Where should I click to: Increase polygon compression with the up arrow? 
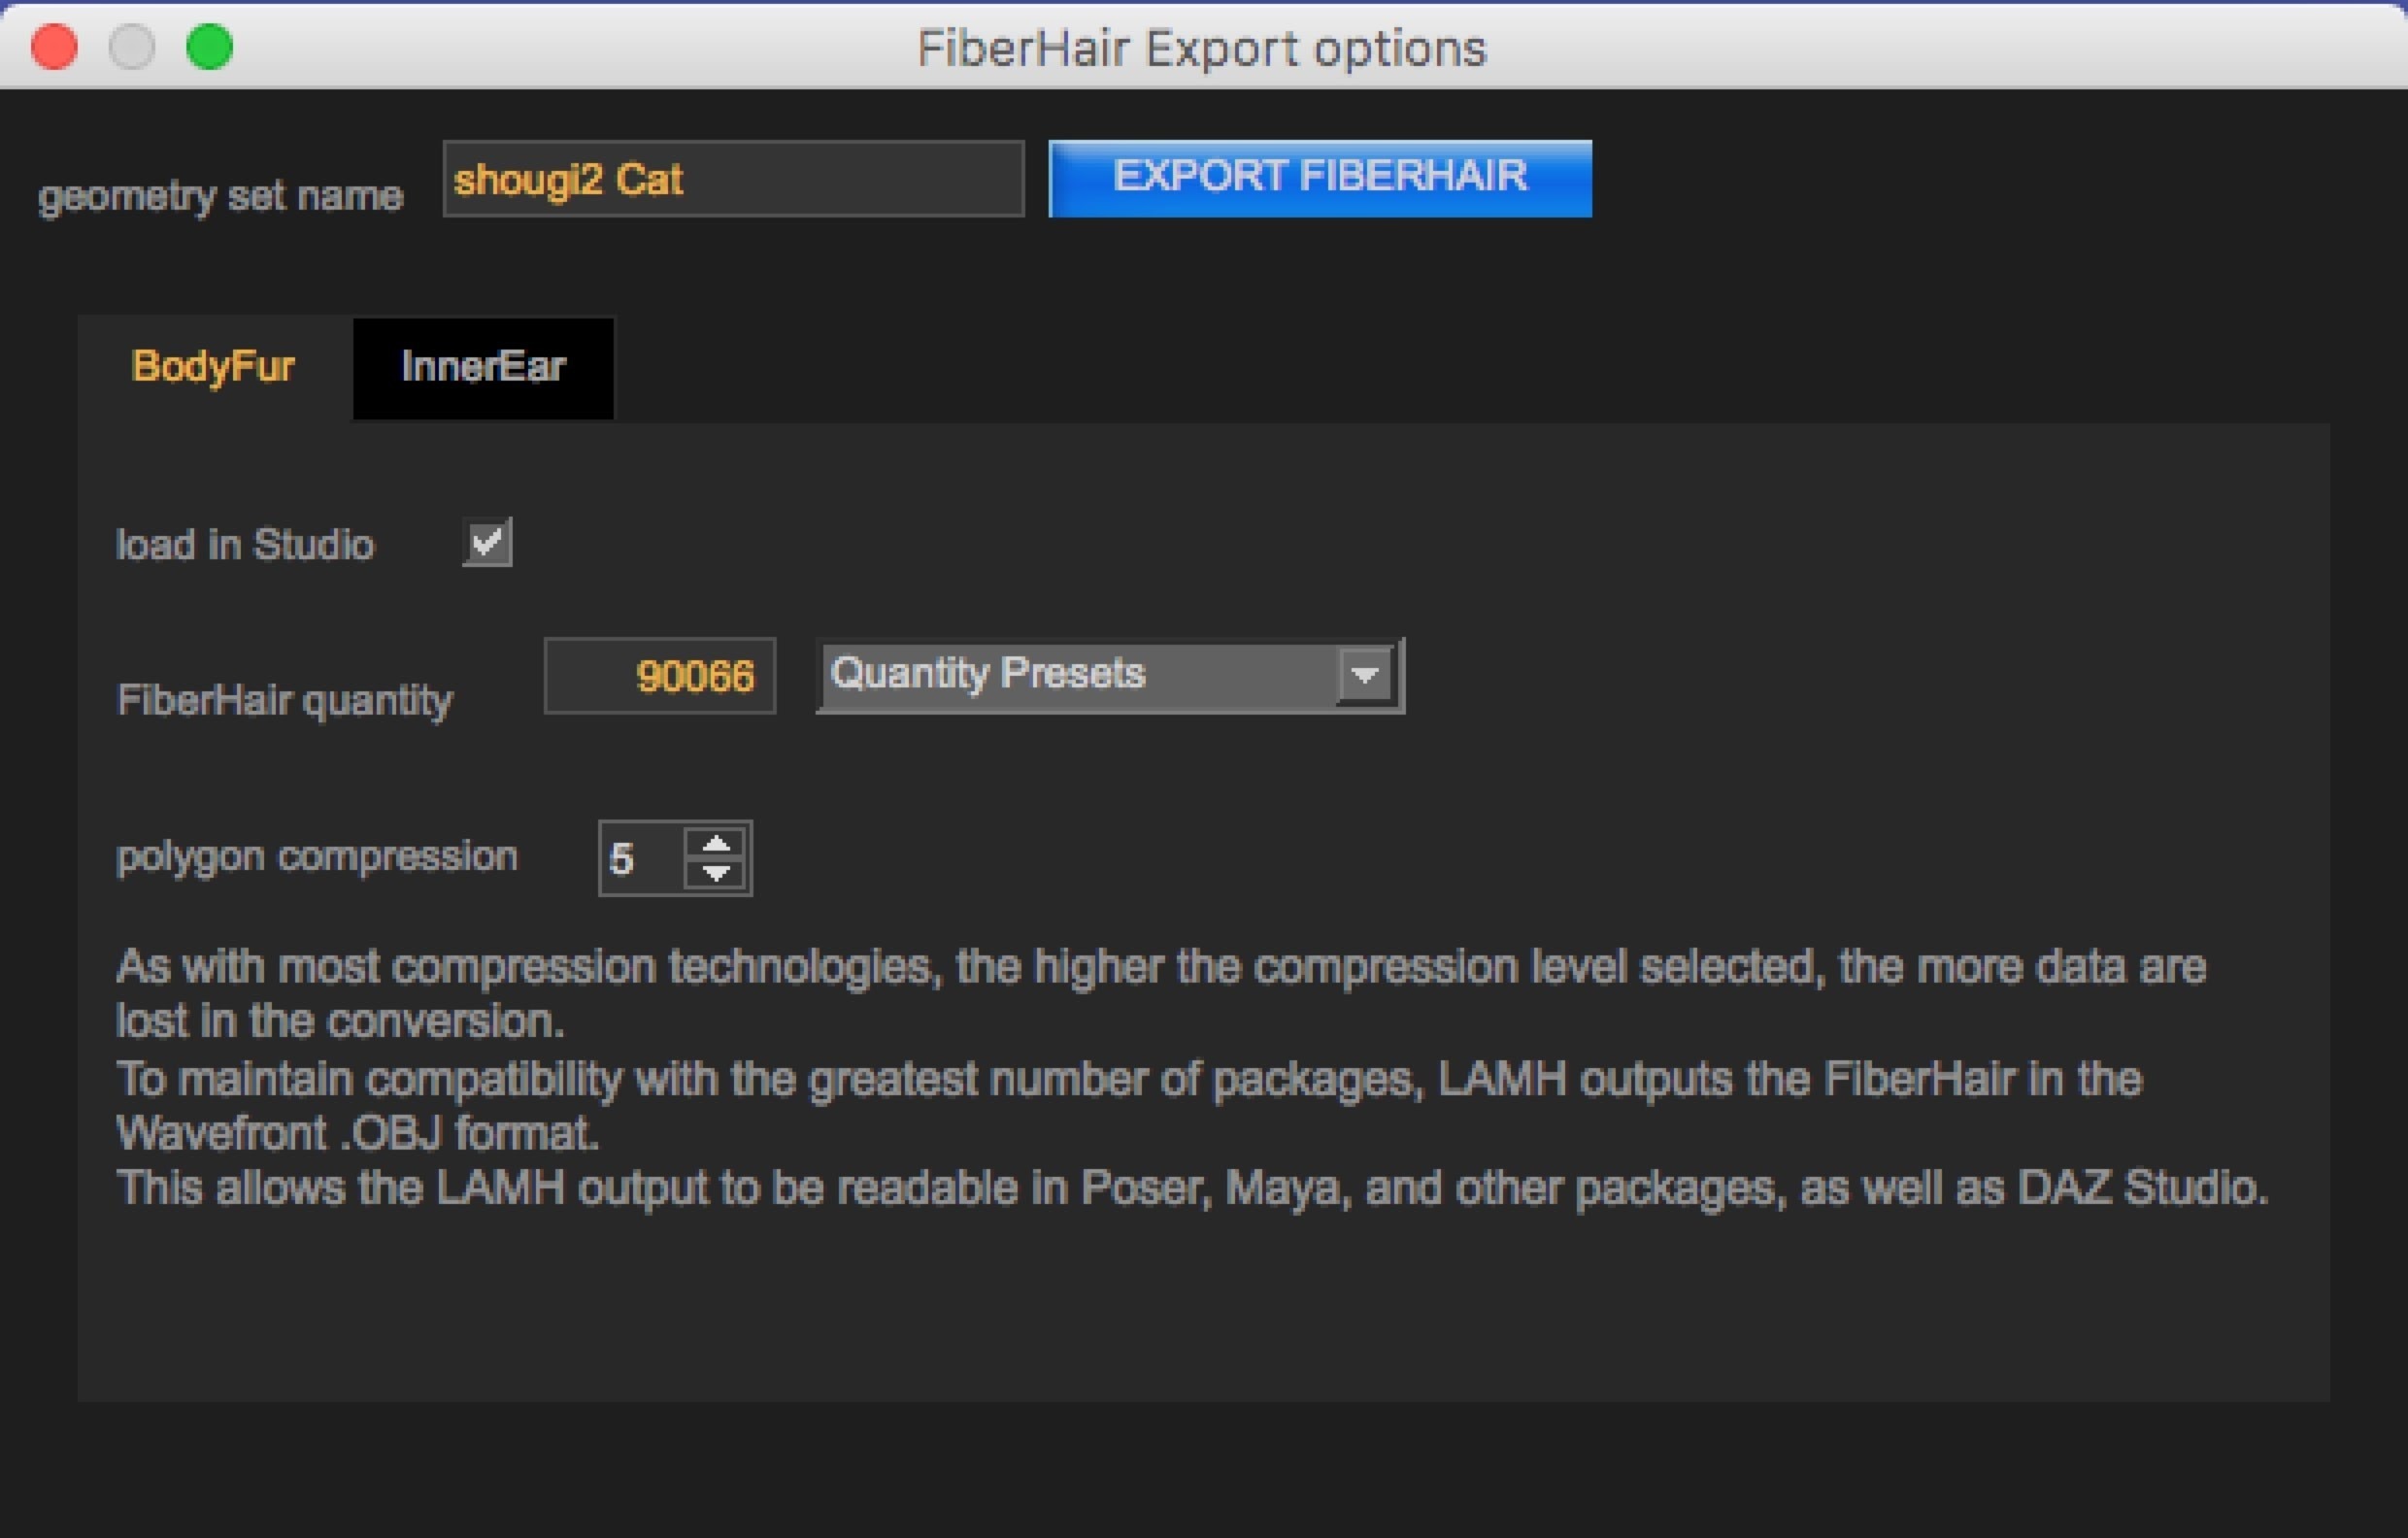716,845
